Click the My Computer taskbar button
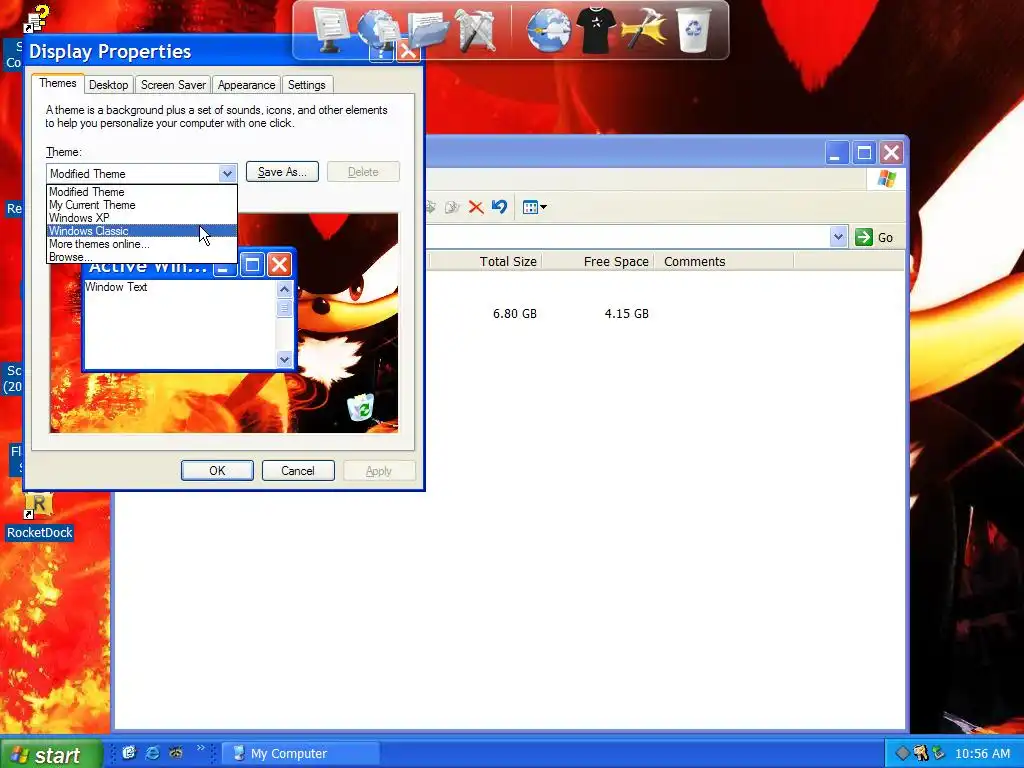 click(x=300, y=754)
